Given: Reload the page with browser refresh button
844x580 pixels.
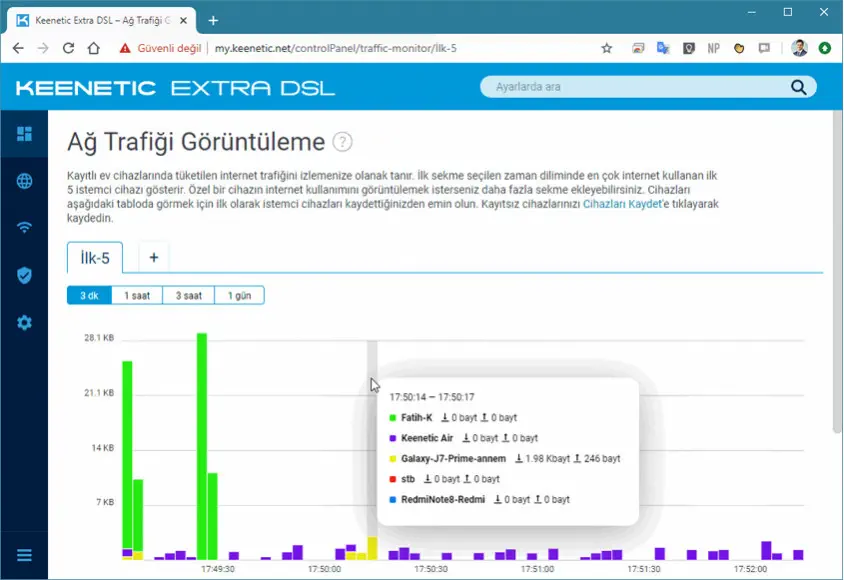Looking at the screenshot, I should (69, 48).
